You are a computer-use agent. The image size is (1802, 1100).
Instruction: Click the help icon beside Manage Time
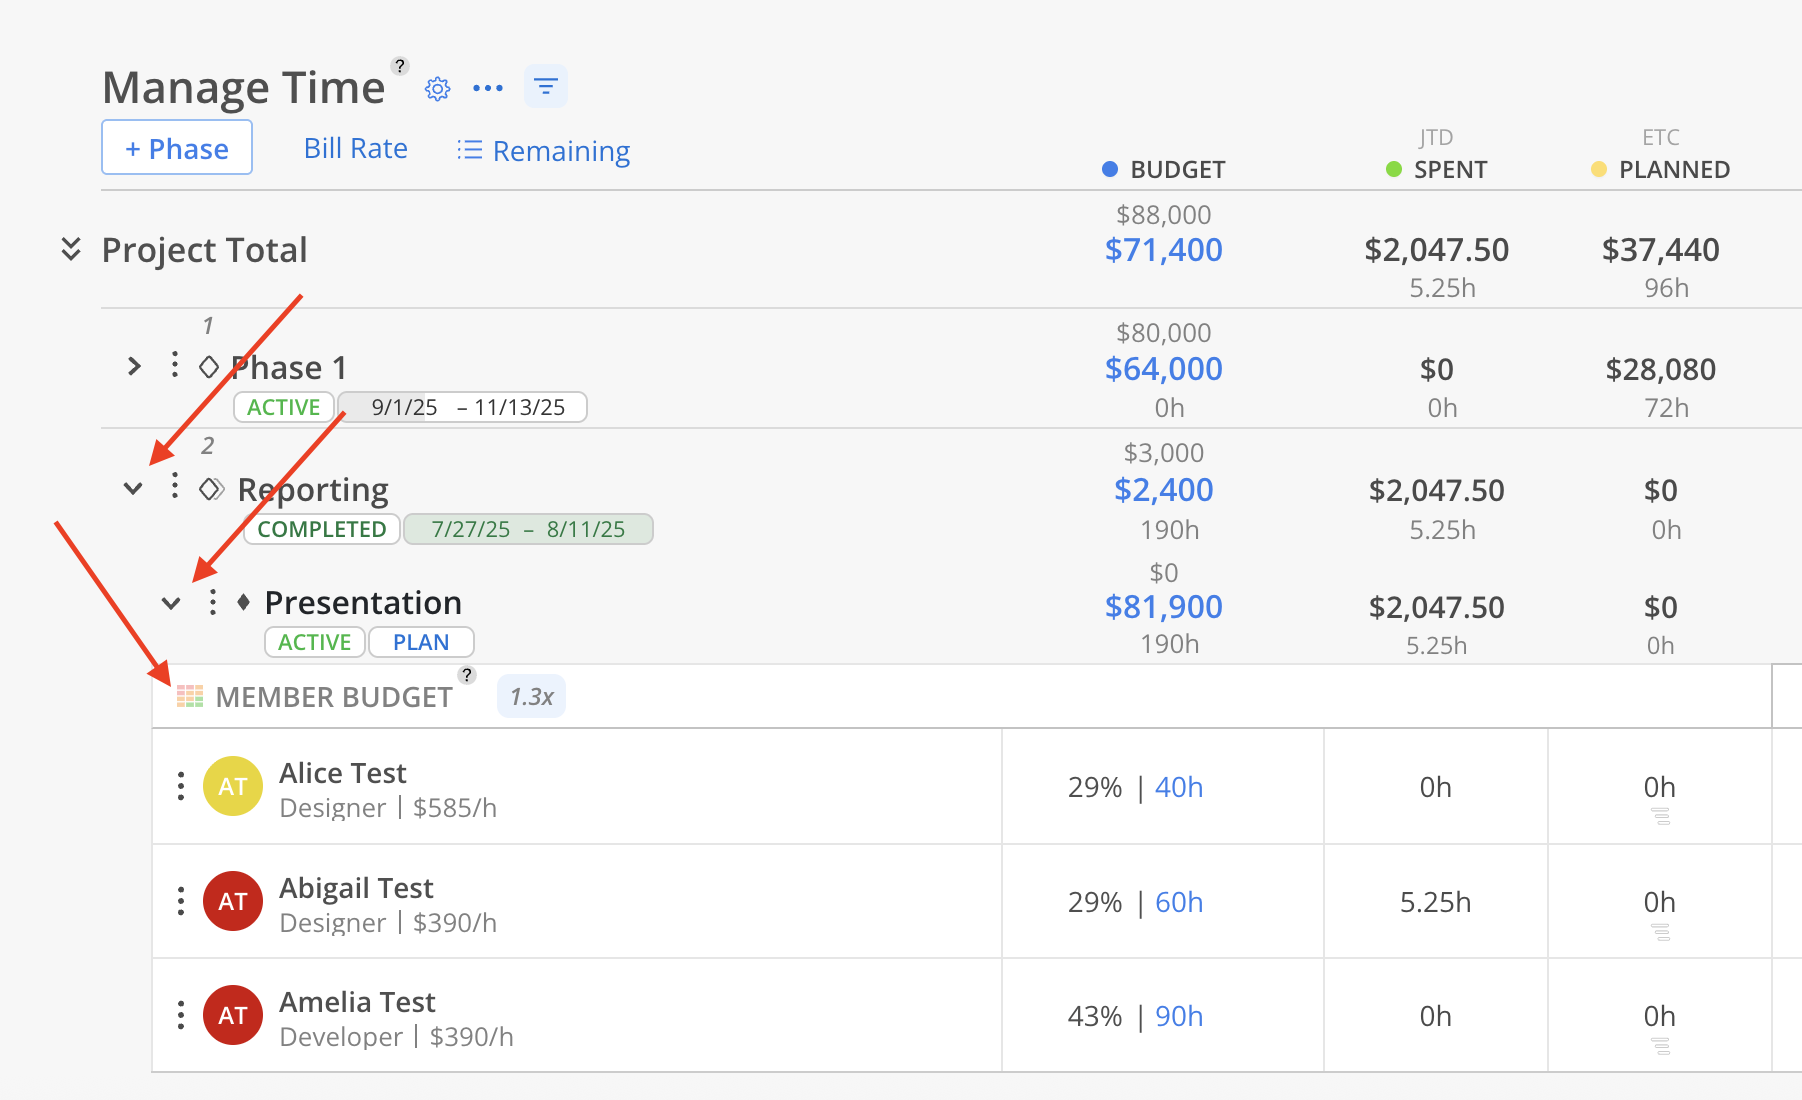point(400,66)
